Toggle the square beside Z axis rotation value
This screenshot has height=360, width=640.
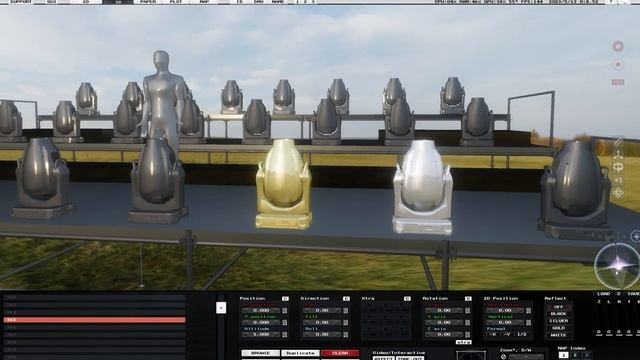click(468, 335)
